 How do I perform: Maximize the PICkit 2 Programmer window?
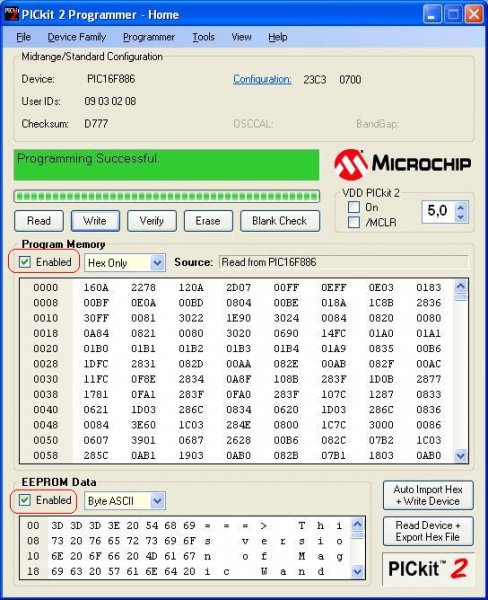[x=453, y=15]
